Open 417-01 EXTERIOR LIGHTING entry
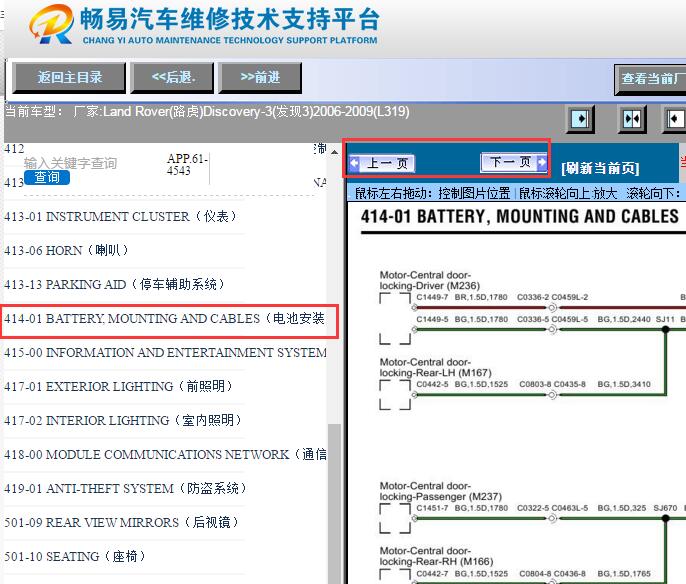Image resolution: width=686 pixels, height=584 pixels. coord(119,386)
